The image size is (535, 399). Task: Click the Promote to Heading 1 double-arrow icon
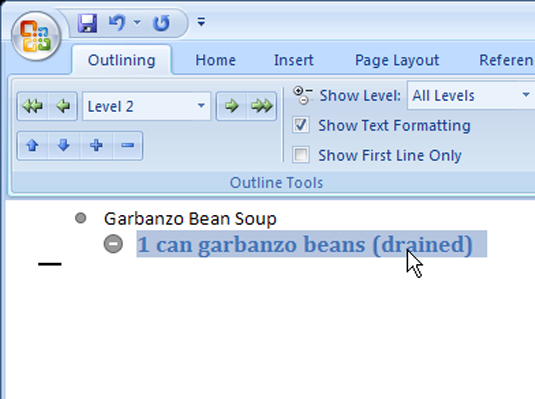[x=32, y=106]
